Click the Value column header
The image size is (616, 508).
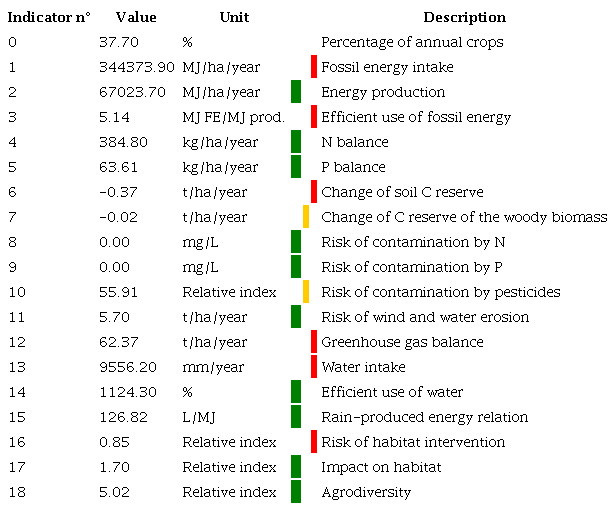(136, 17)
